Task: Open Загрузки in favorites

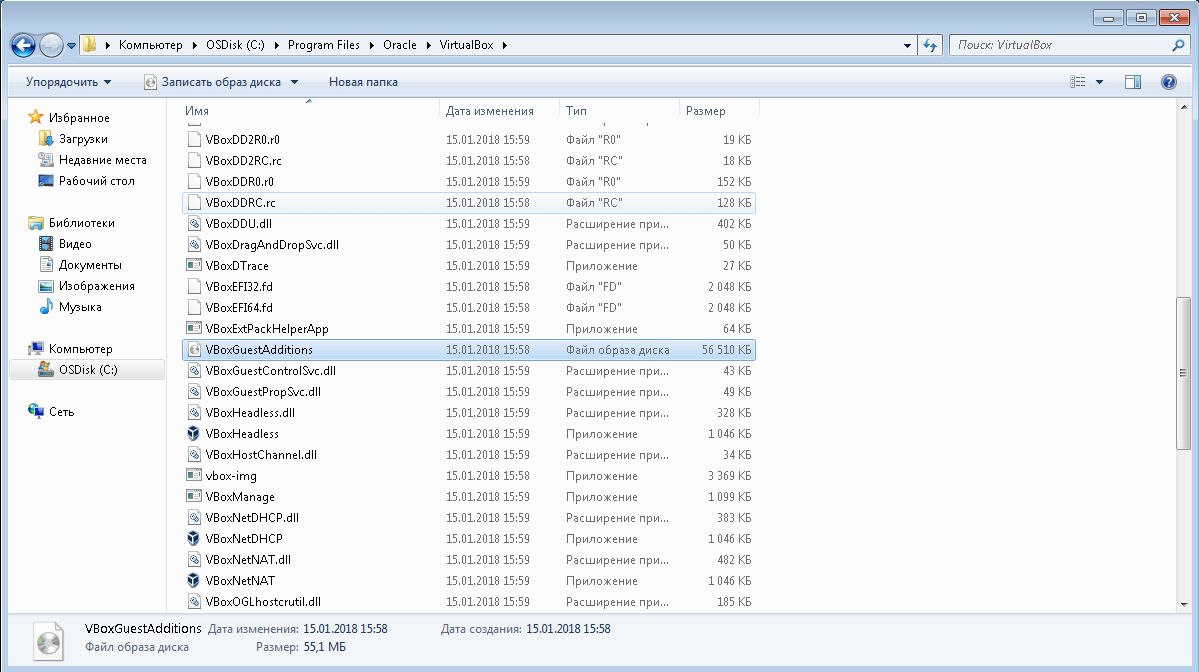Action: tap(83, 139)
